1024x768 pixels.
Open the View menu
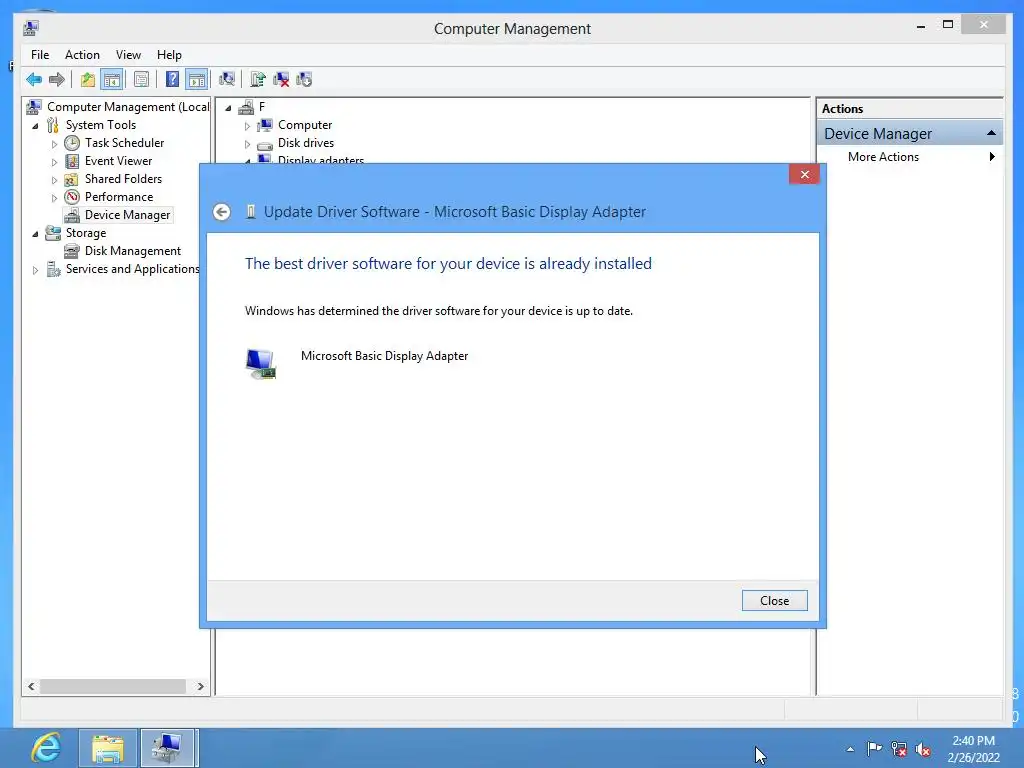pos(128,55)
